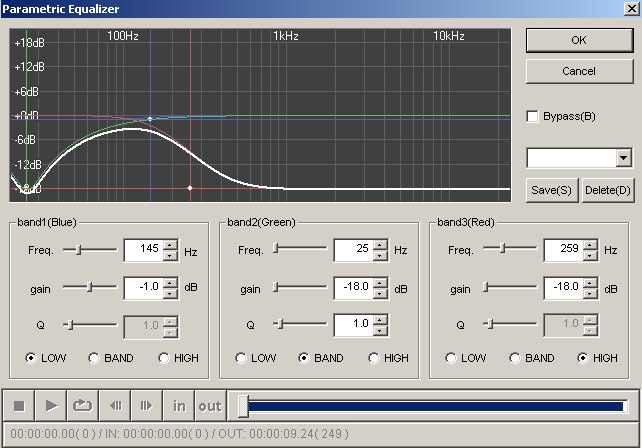Increase band1 Freq. spinner up arrow
The height and width of the screenshot is (448, 642).
170,245
